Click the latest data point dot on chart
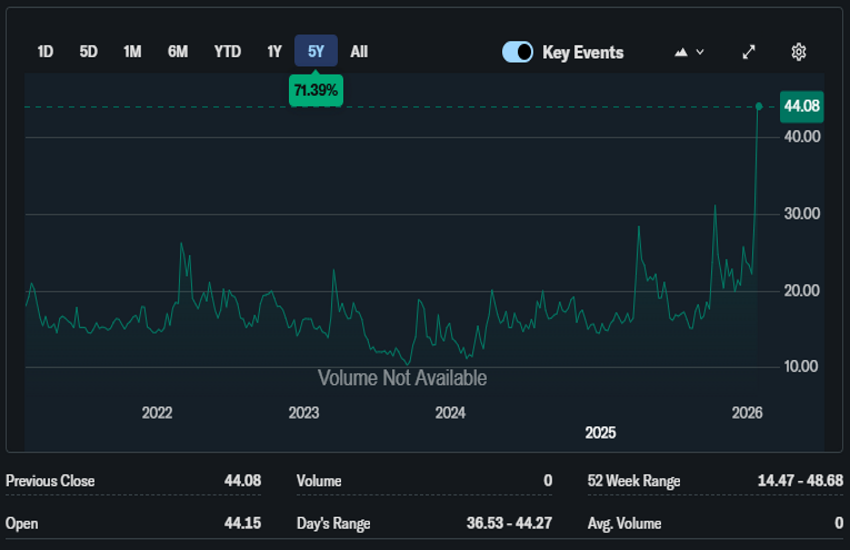 pos(759,106)
